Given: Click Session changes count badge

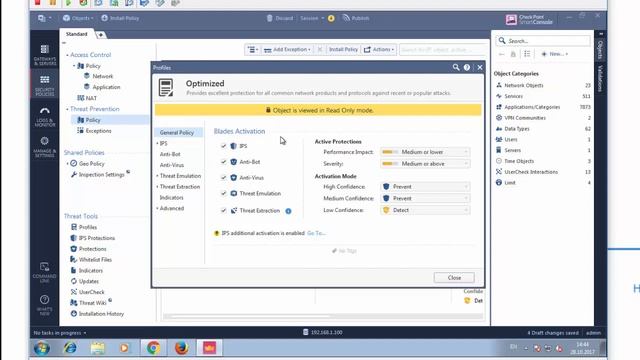Looking at the screenshot, I should click(331, 18).
